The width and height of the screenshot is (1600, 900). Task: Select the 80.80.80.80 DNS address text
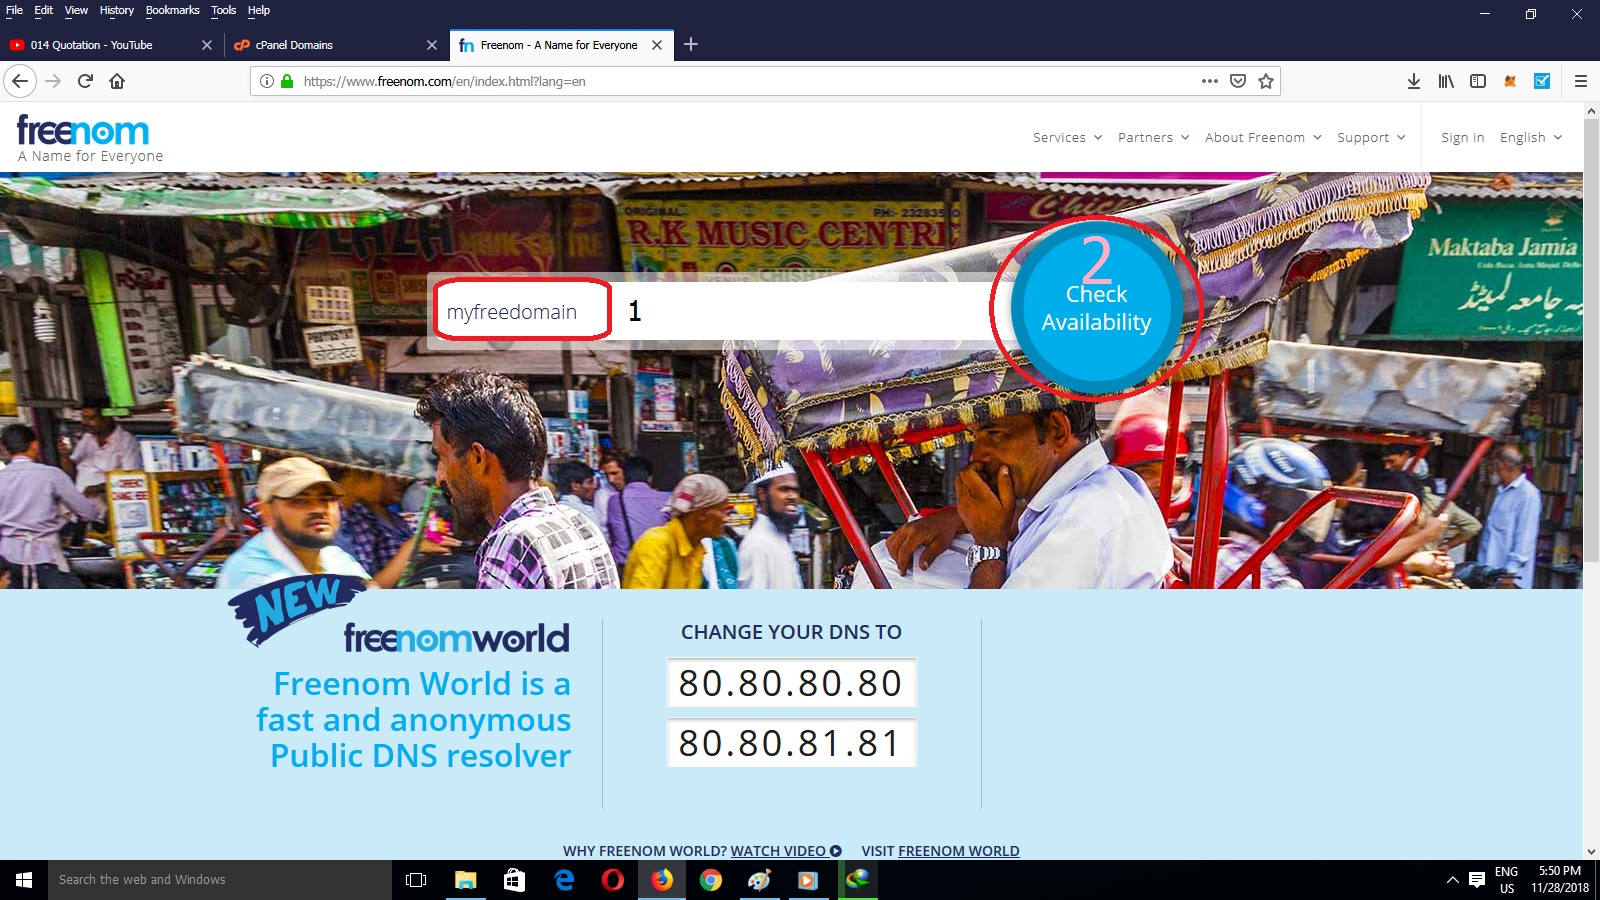click(791, 684)
